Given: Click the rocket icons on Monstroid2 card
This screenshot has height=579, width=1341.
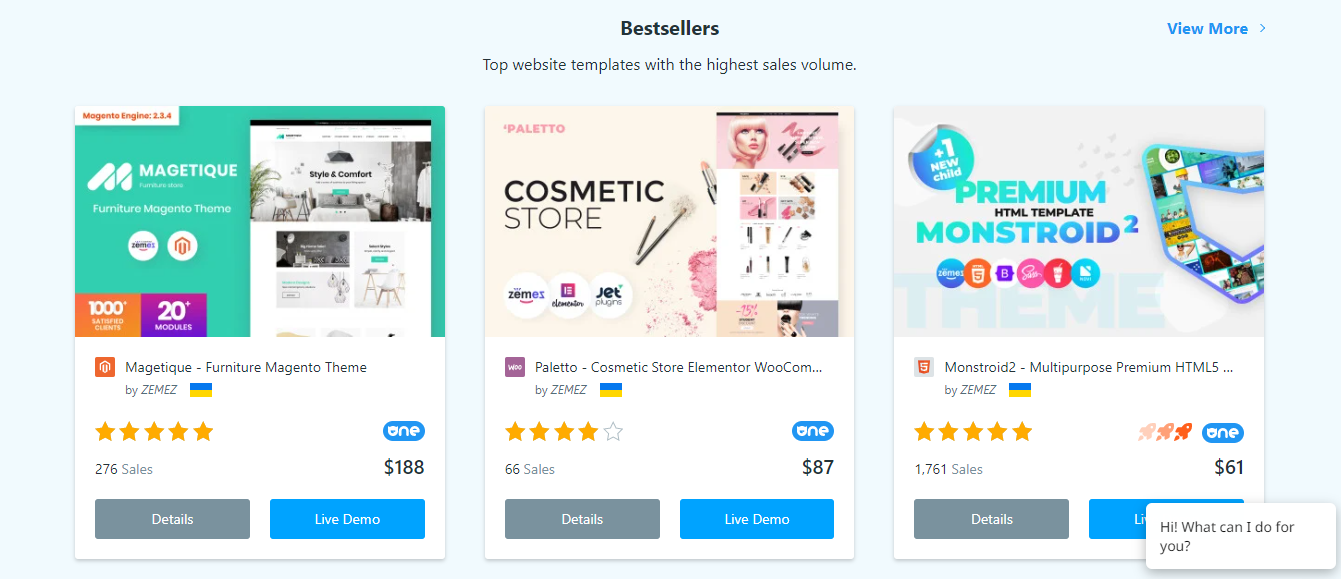Looking at the screenshot, I should tap(1165, 433).
